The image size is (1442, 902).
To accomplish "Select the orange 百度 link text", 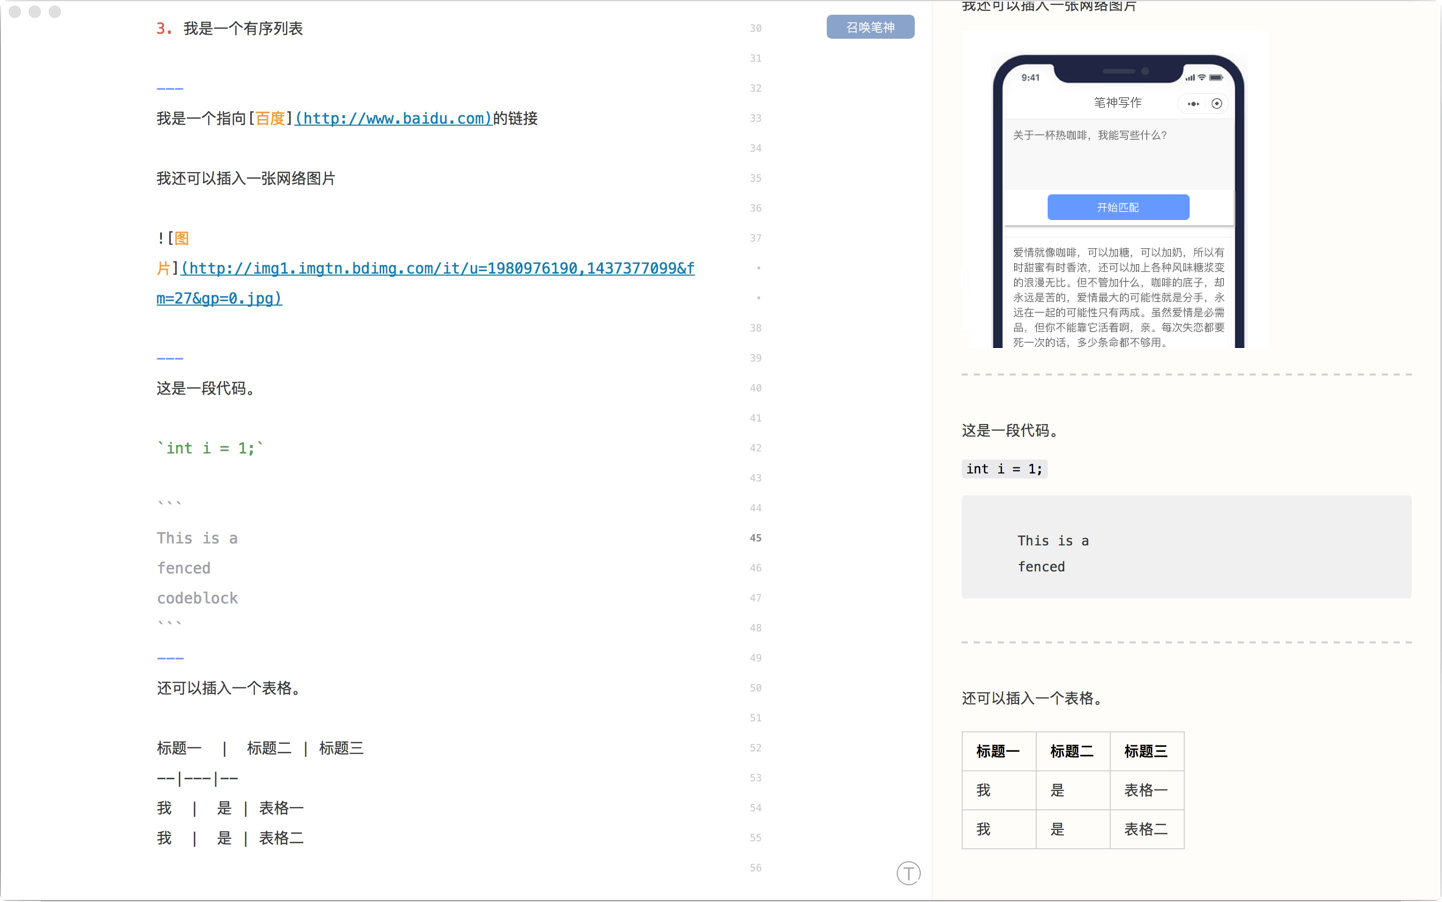I will 270,118.
